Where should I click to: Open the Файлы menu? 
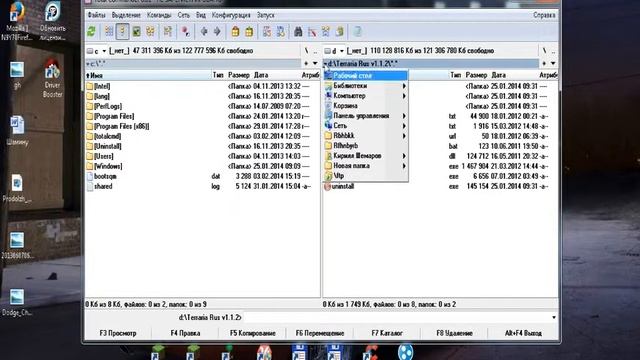97,15
